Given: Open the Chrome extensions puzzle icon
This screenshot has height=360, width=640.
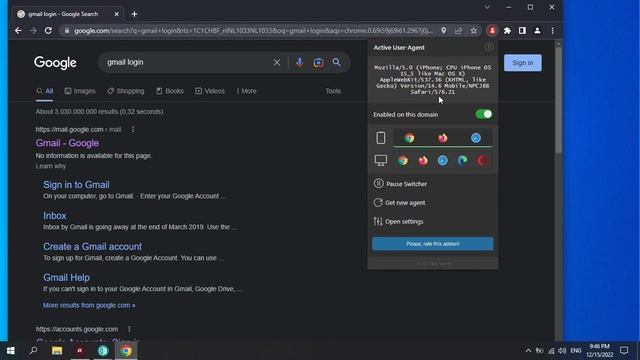Looking at the screenshot, I should 507,31.
